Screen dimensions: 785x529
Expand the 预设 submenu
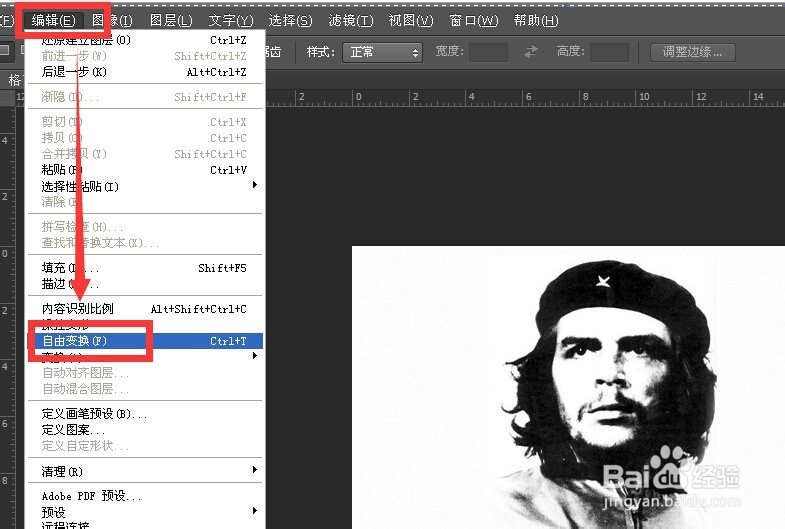pyautogui.click(x=145, y=512)
